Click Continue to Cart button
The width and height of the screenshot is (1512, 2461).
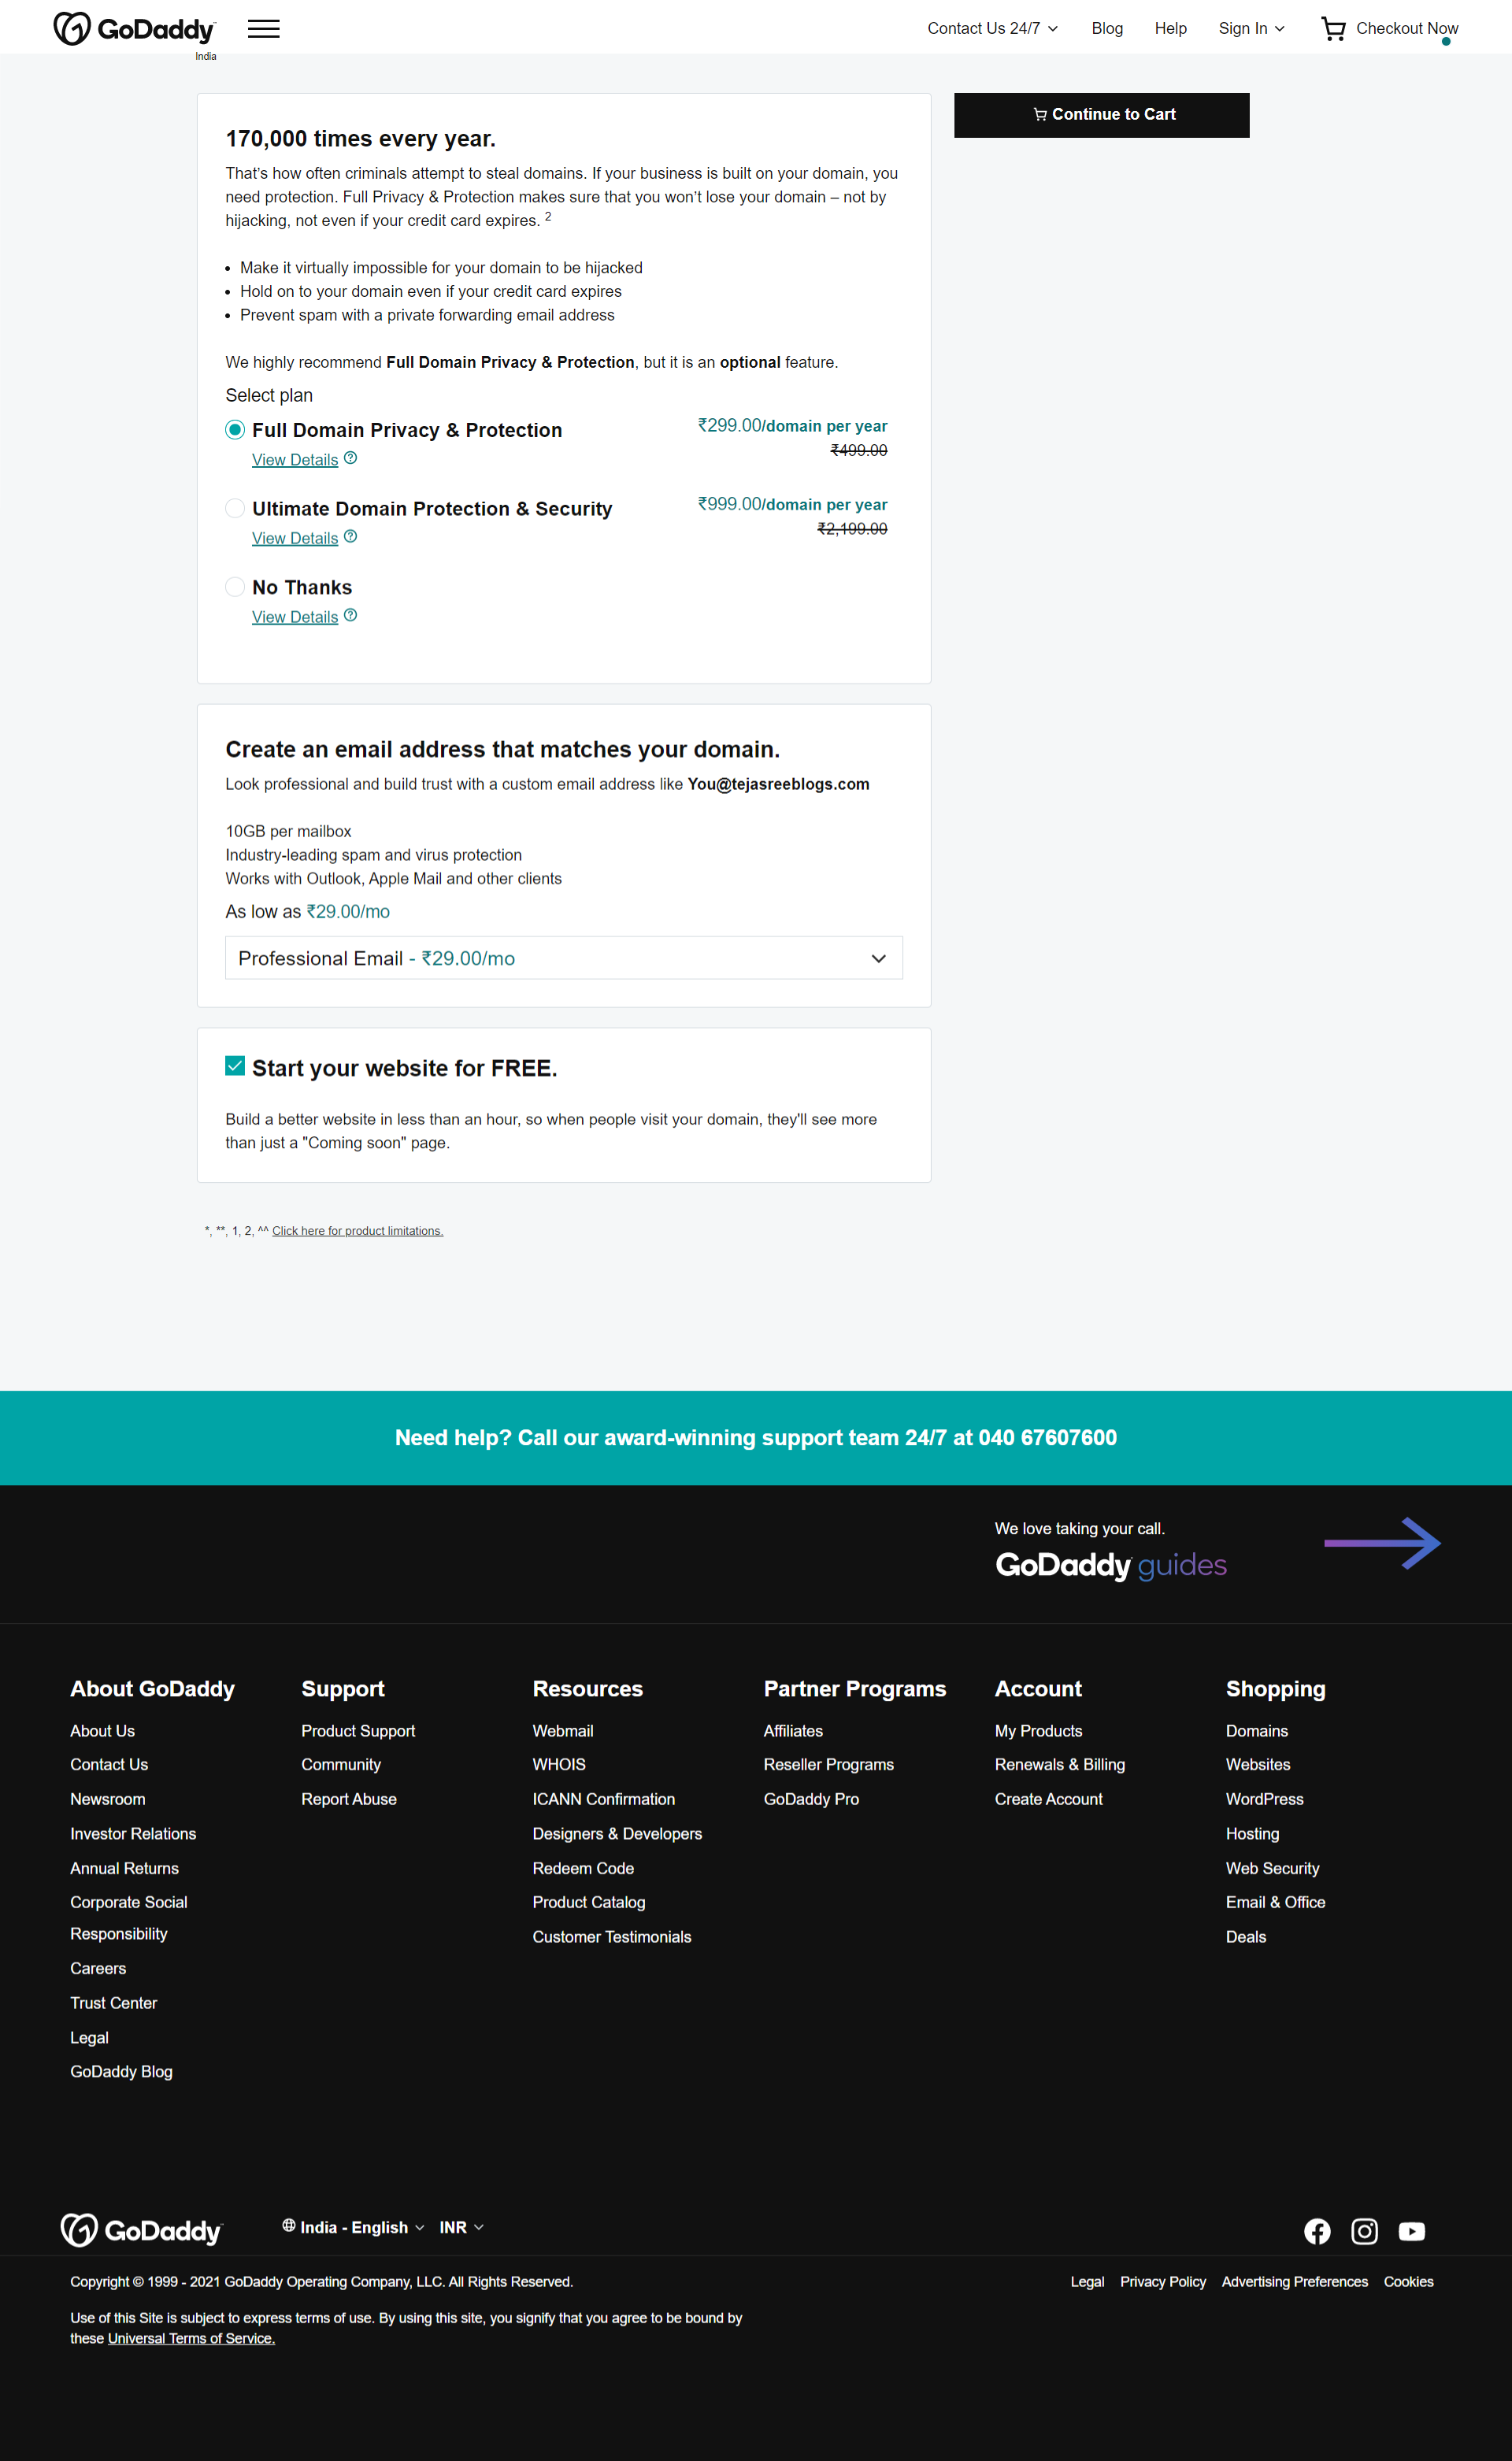click(x=1101, y=115)
